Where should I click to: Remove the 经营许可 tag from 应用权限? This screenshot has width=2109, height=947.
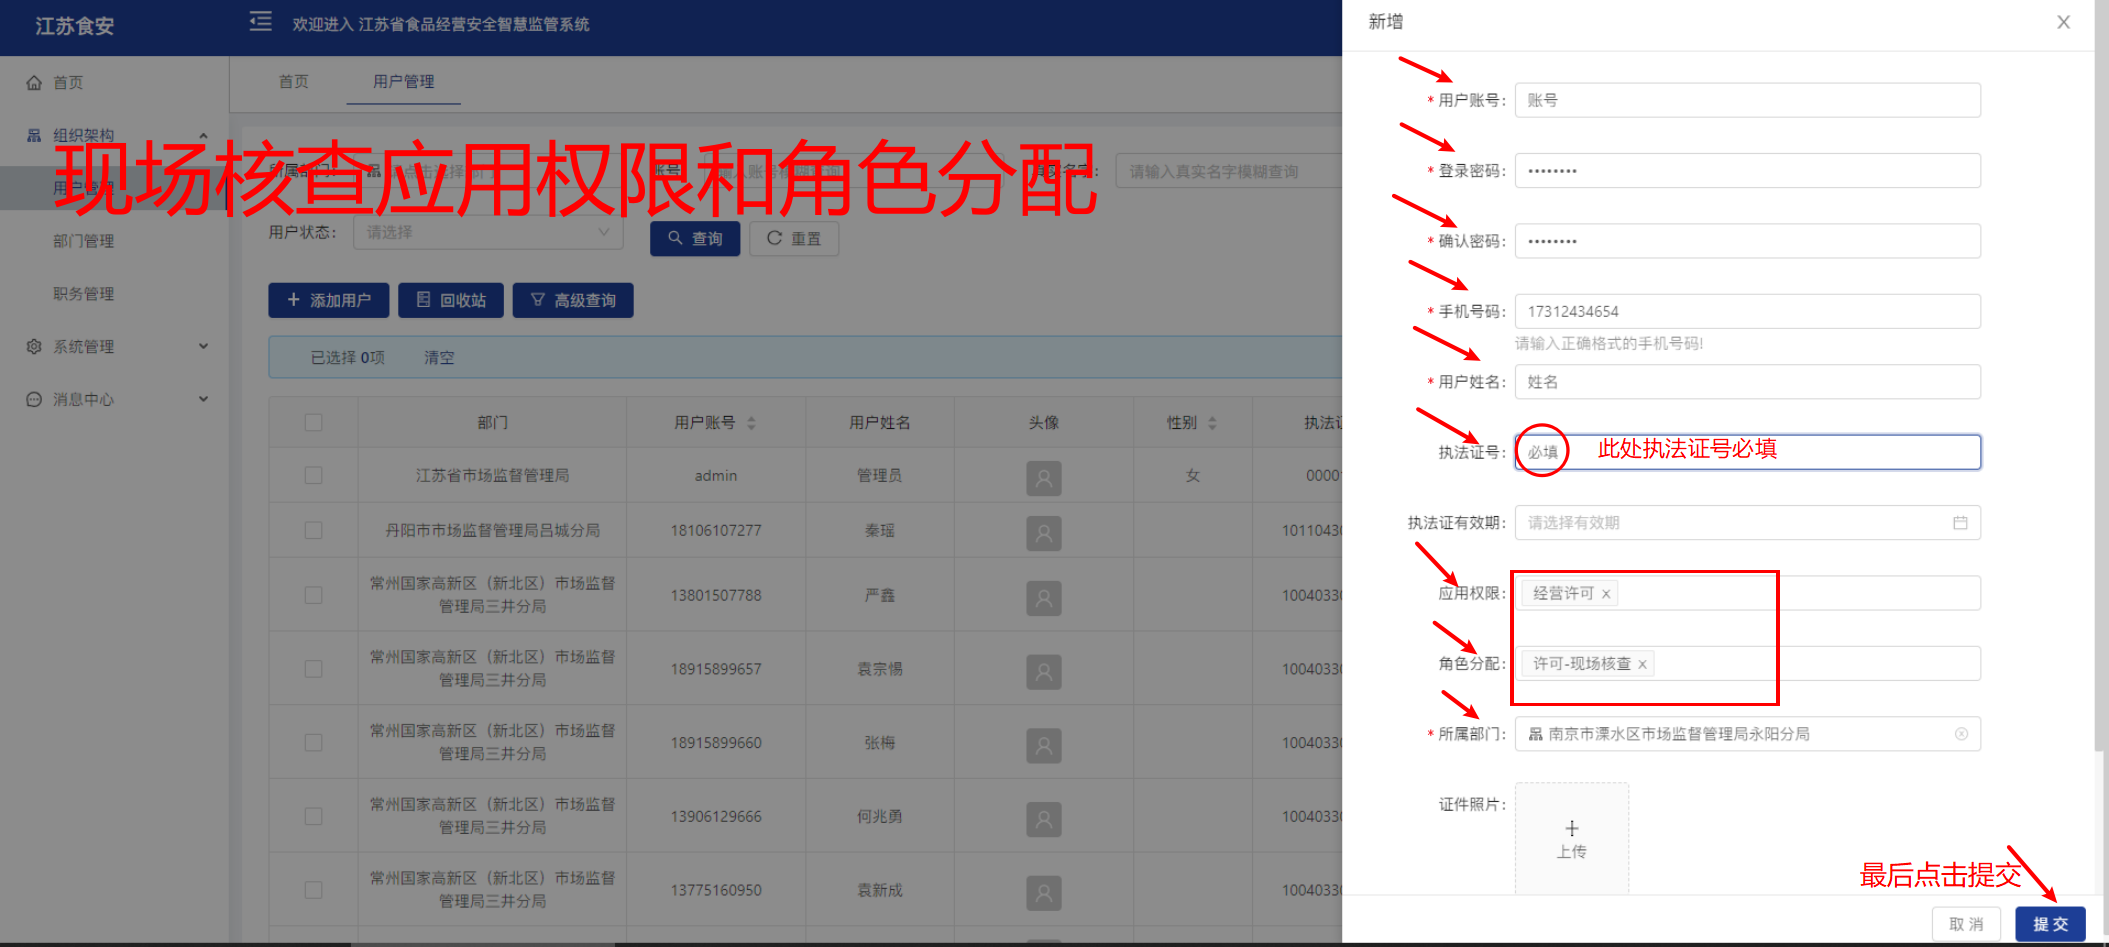[1606, 594]
